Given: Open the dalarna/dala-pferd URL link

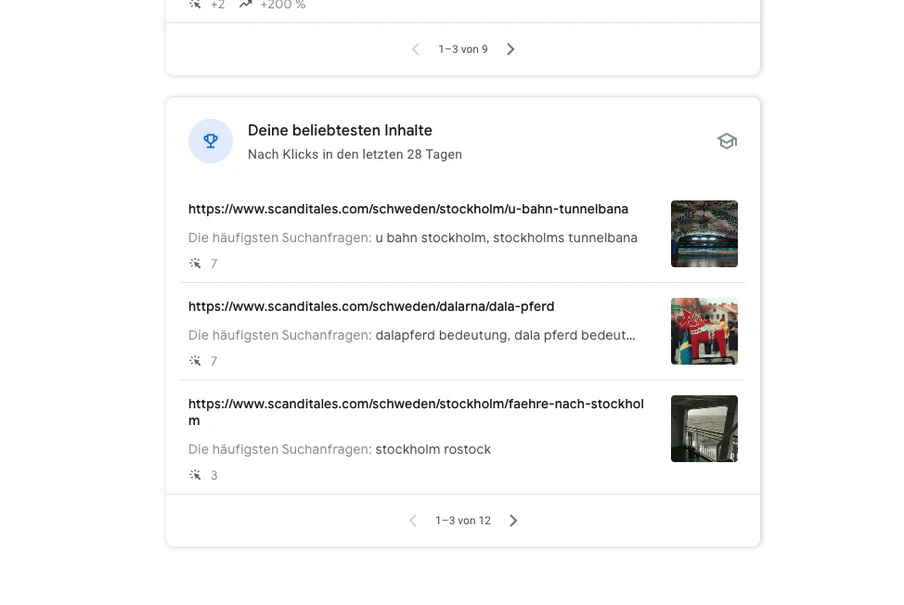Looking at the screenshot, I should tap(371, 307).
